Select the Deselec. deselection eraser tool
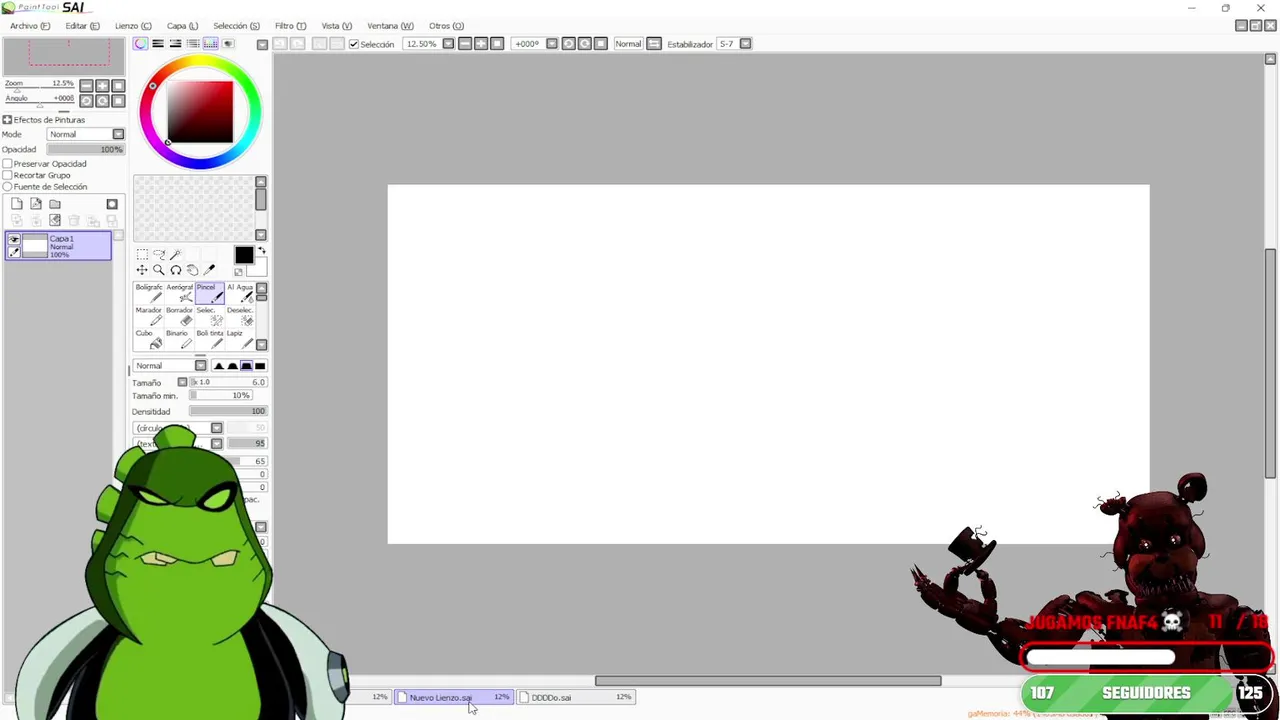 (x=240, y=316)
